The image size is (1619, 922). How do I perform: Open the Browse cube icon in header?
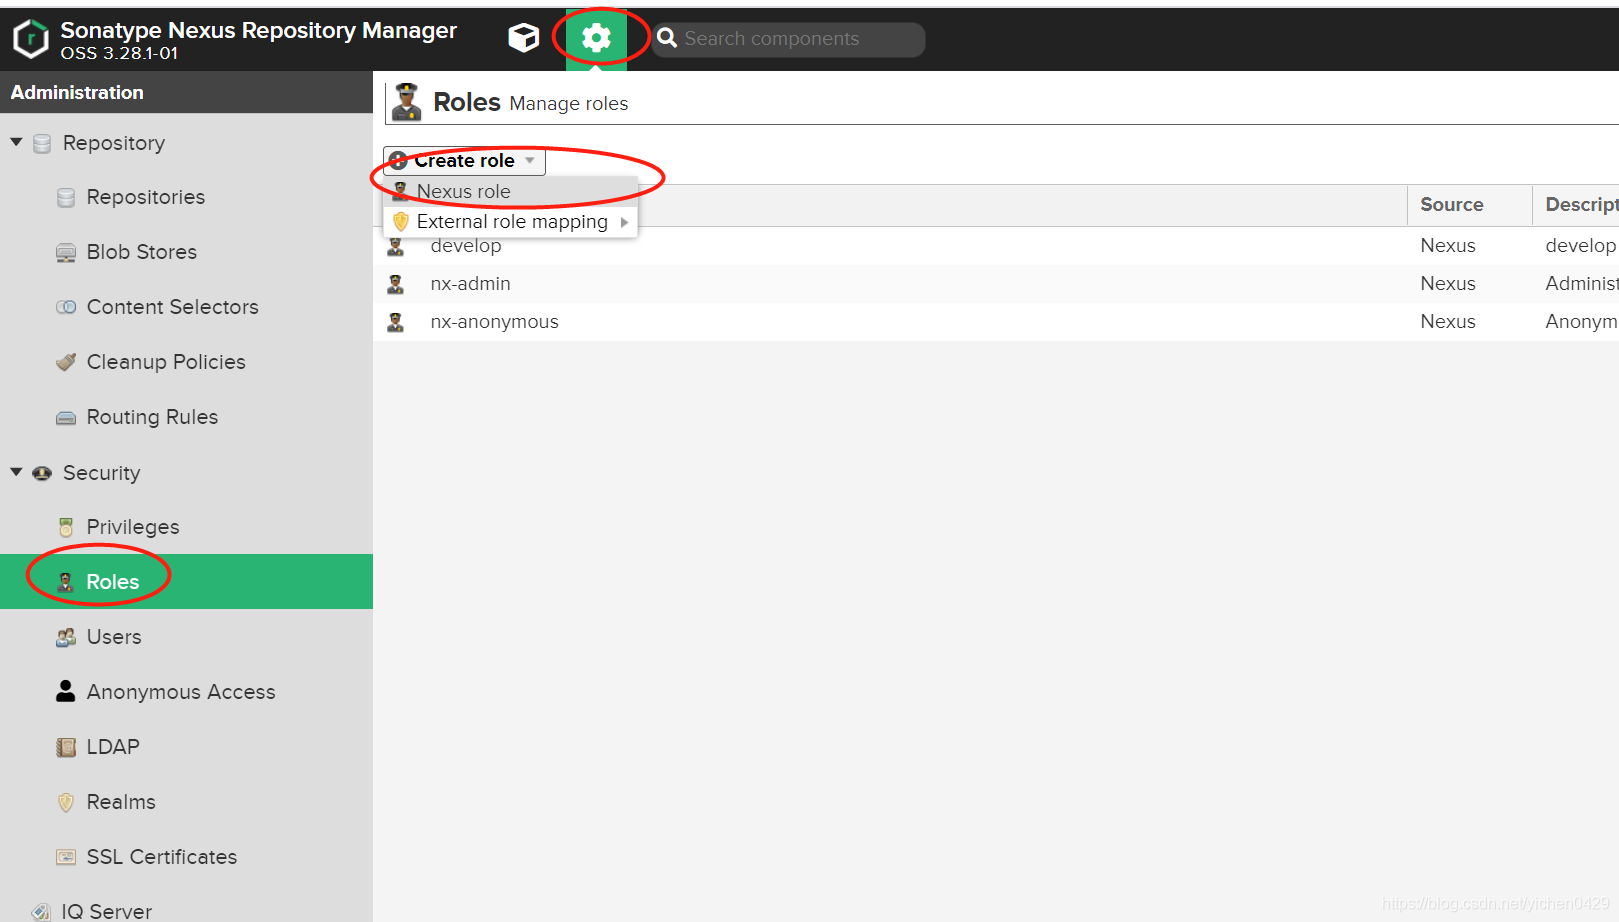523,38
